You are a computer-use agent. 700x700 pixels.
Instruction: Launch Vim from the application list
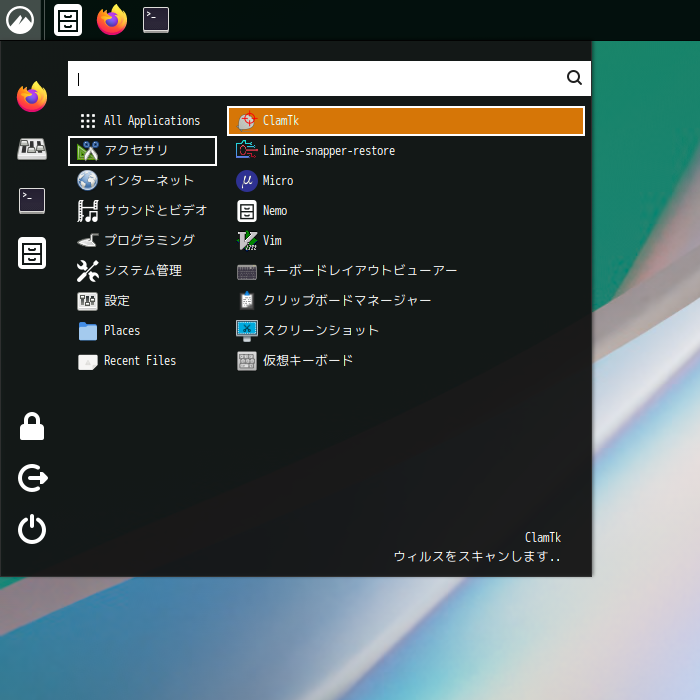pyautogui.click(x=406, y=241)
